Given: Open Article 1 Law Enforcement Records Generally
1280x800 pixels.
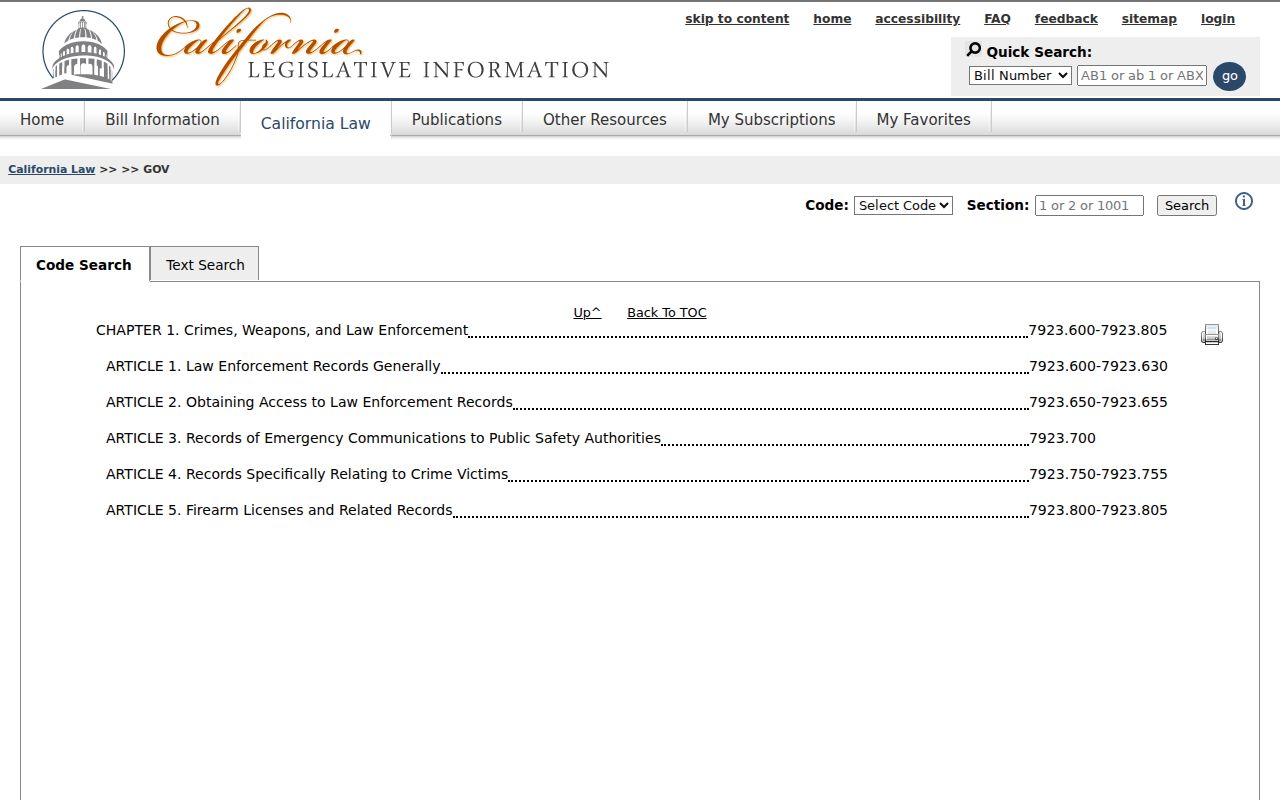Looking at the screenshot, I should click(x=273, y=366).
